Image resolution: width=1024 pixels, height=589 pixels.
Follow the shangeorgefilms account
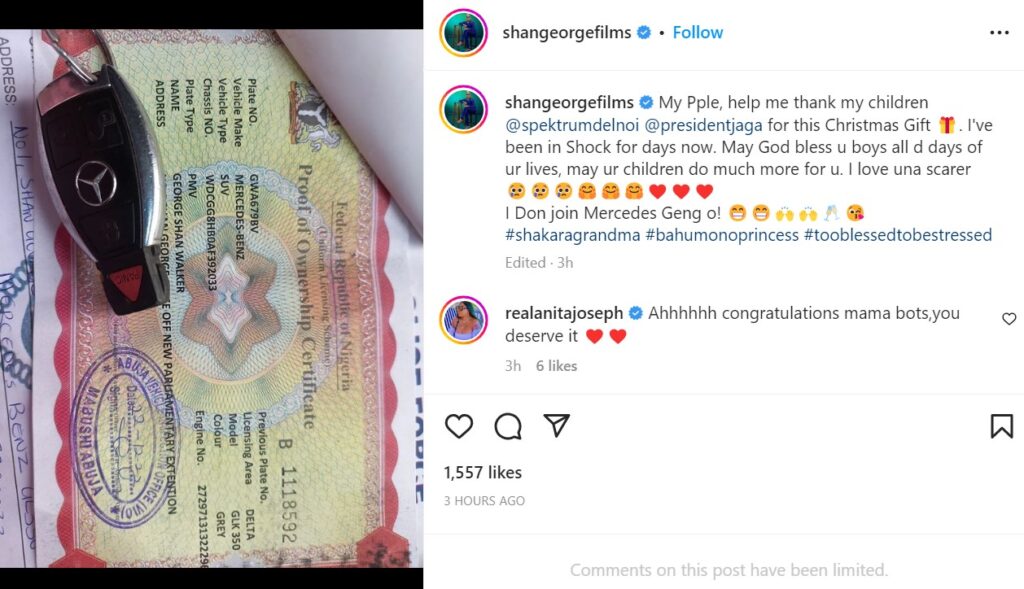[697, 33]
